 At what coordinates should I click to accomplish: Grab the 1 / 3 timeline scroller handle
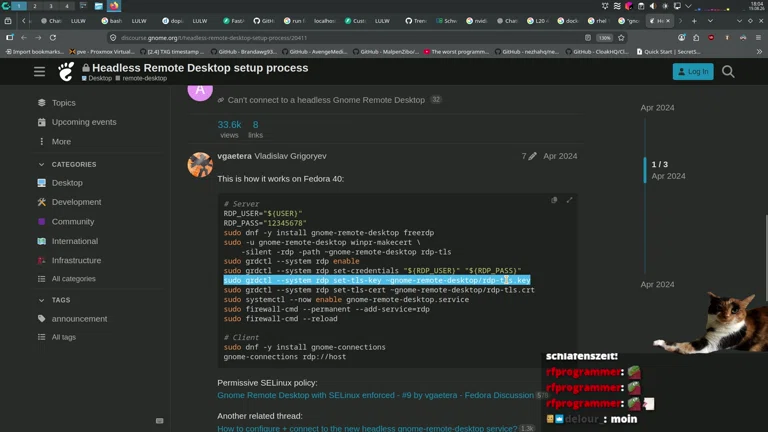[x=645, y=170]
